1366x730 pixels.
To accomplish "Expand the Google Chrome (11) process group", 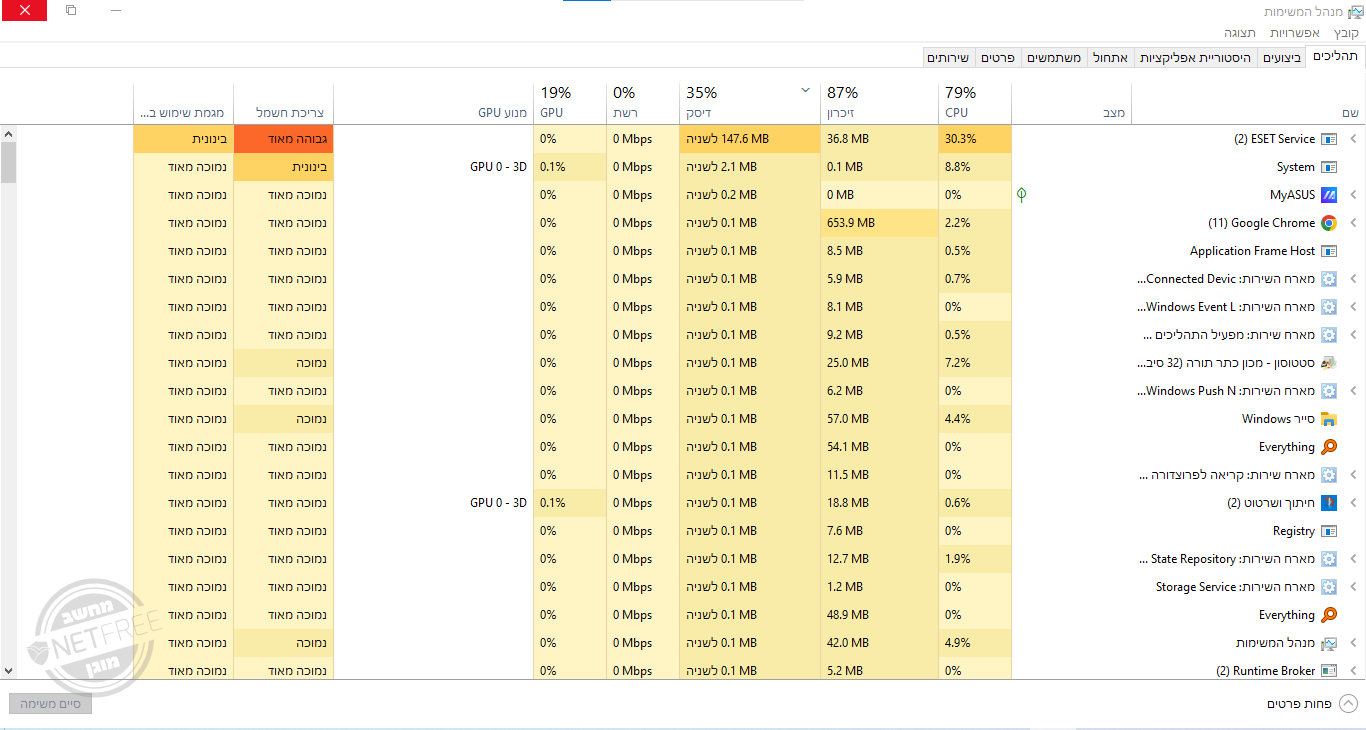I will point(1353,223).
